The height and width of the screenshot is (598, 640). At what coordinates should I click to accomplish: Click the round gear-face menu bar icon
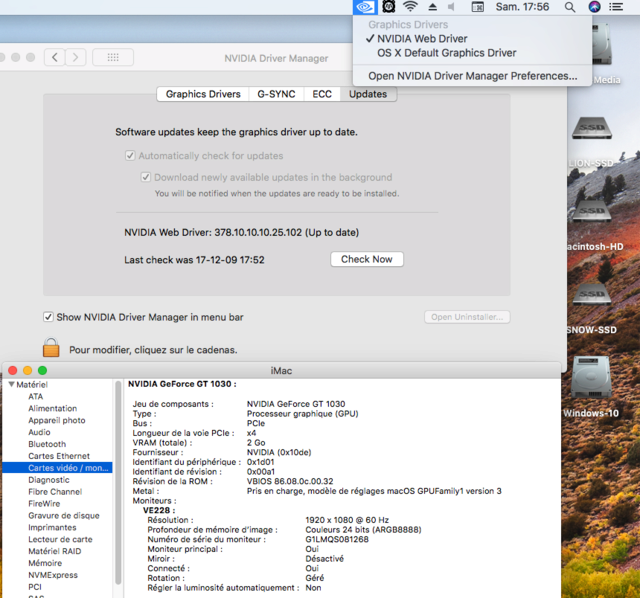[389, 7]
